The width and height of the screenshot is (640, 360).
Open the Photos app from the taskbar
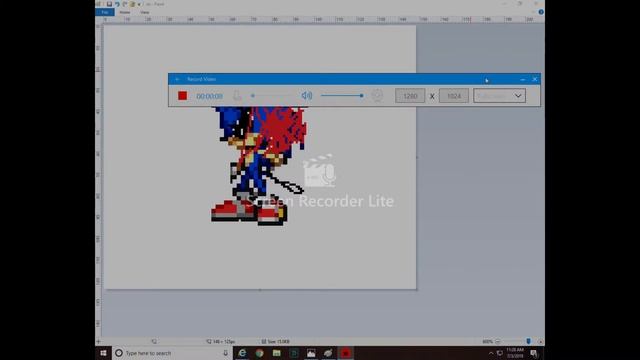point(311,353)
